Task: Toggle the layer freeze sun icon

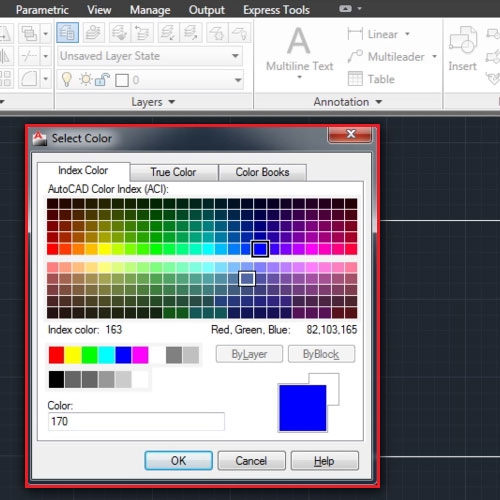Action: [x=86, y=80]
